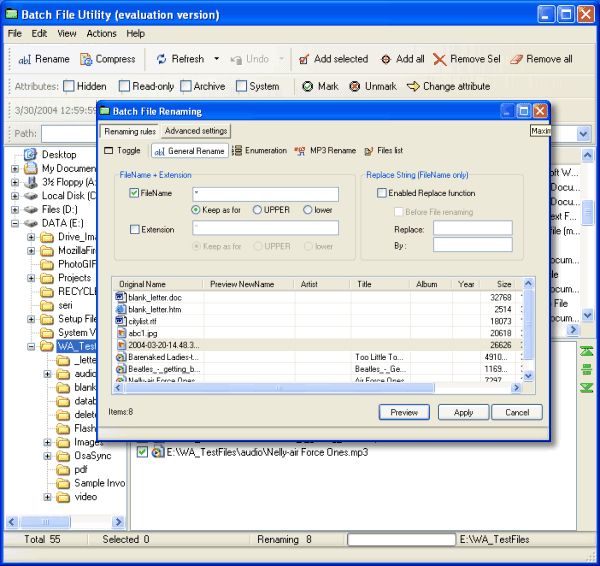Viewport: 600px width, 566px height.
Task: Expand the Projects folder in tree
Action: [31, 278]
